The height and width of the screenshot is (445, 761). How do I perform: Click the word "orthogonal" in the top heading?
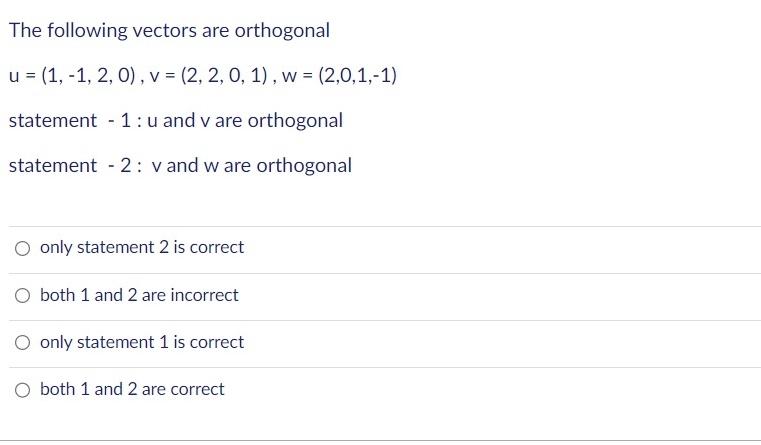282,30
